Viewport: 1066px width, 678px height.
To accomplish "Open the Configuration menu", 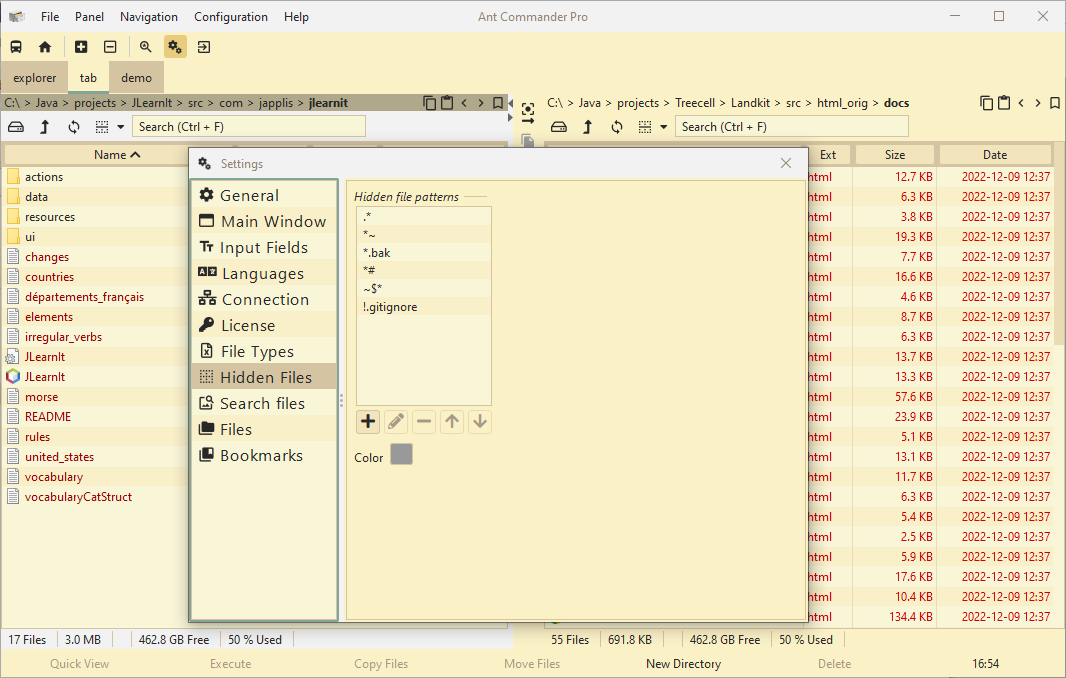I will [x=230, y=17].
